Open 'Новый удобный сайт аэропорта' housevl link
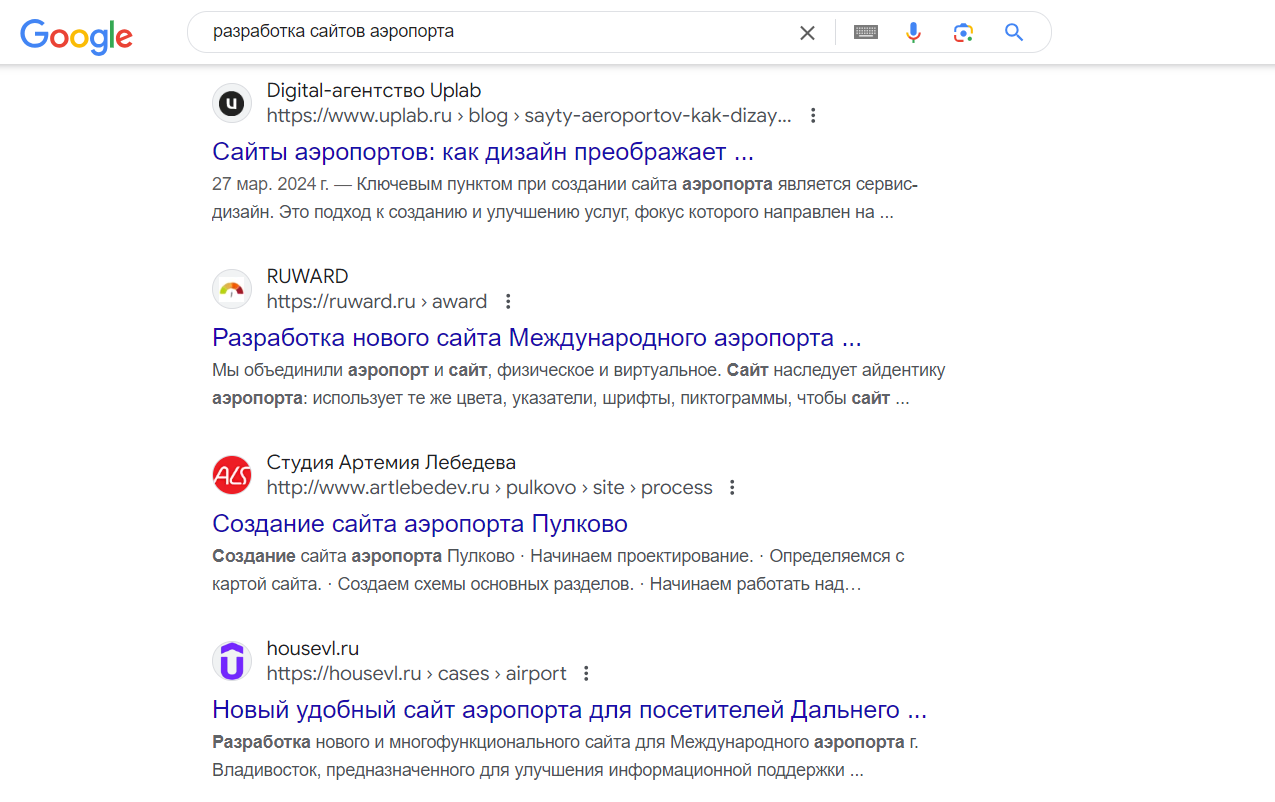Viewport: 1275px width, 802px height. pyautogui.click(x=569, y=710)
